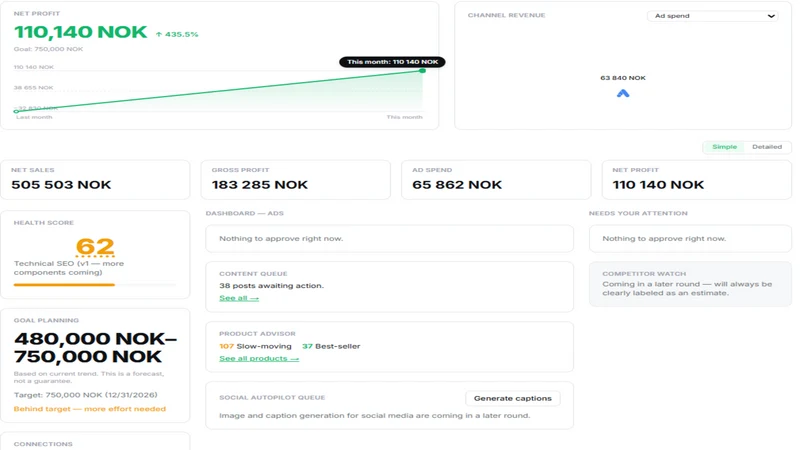Image resolution: width=800 pixels, height=450 pixels.
Task: Click the green endpoint dot on profit chart
Action: coord(422,70)
